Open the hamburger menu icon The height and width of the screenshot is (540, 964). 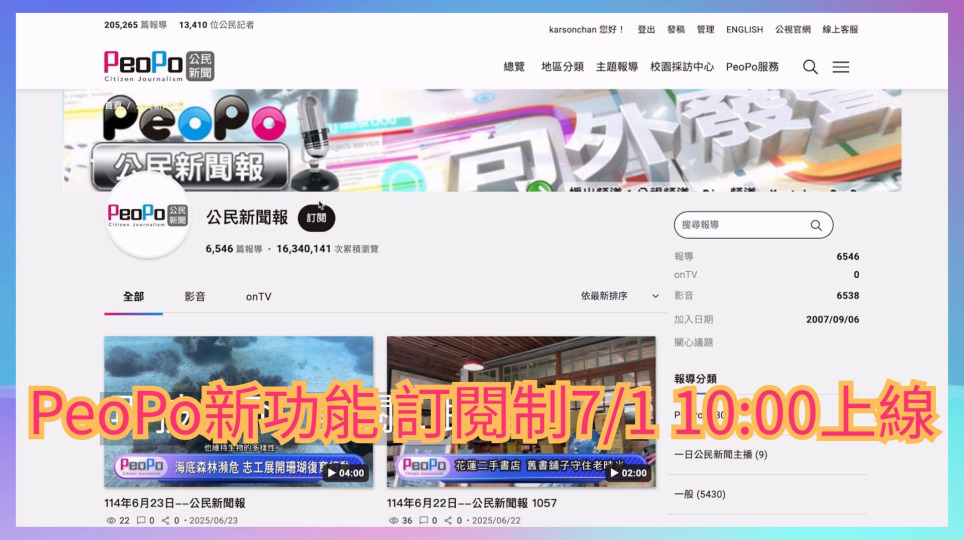pyautogui.click(x=841, y=67)
